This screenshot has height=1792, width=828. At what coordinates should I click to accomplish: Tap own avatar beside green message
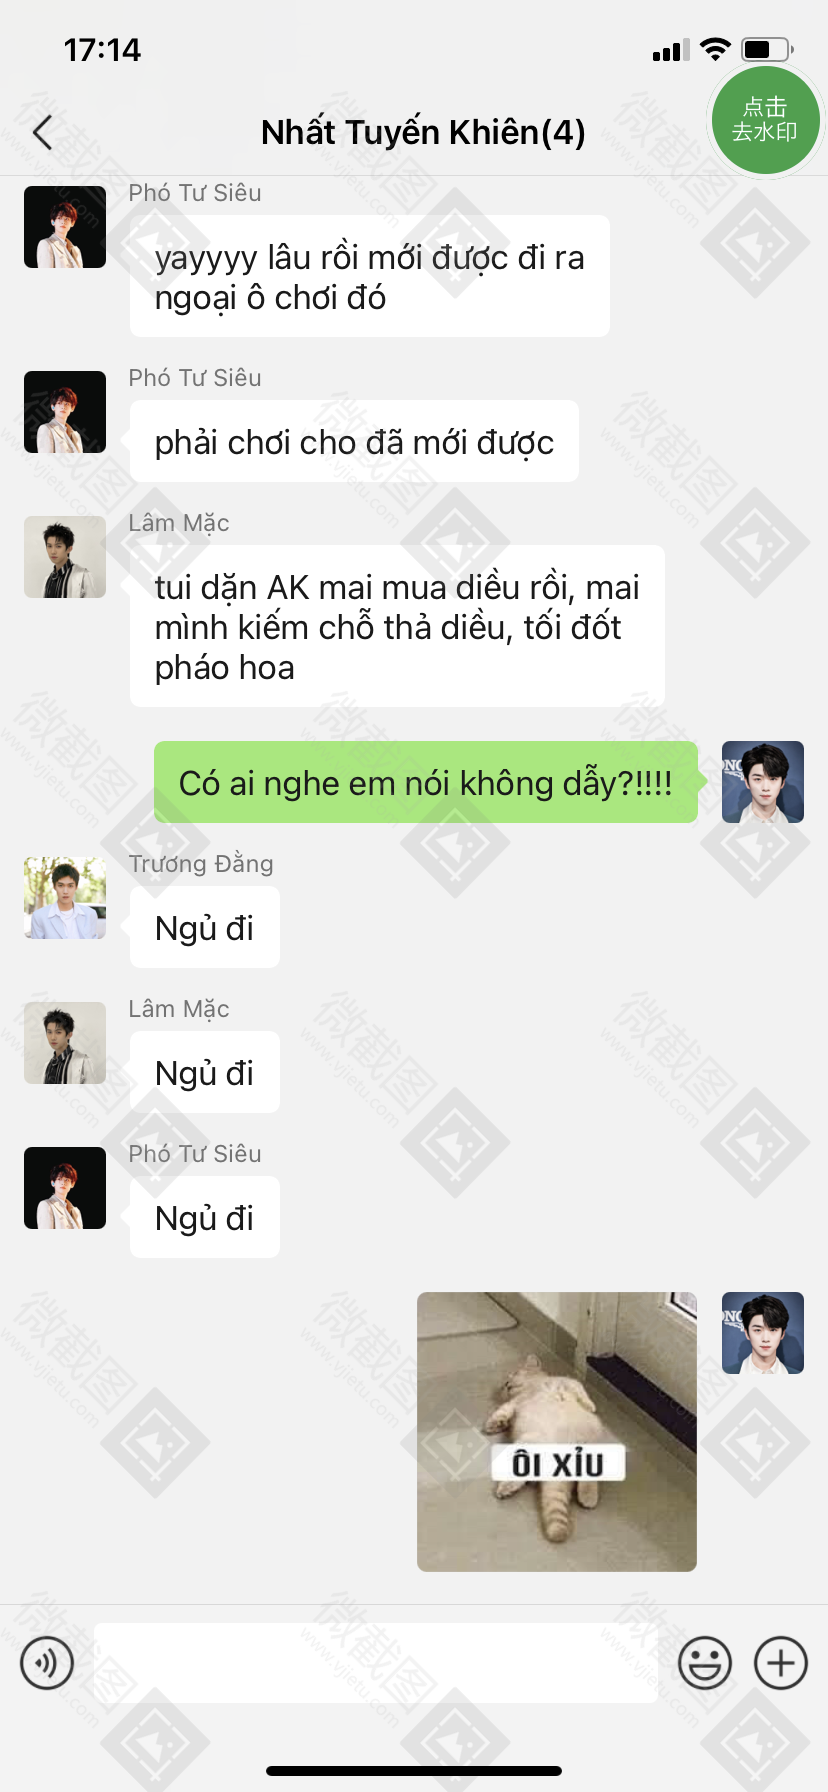[x=763, y=782]
